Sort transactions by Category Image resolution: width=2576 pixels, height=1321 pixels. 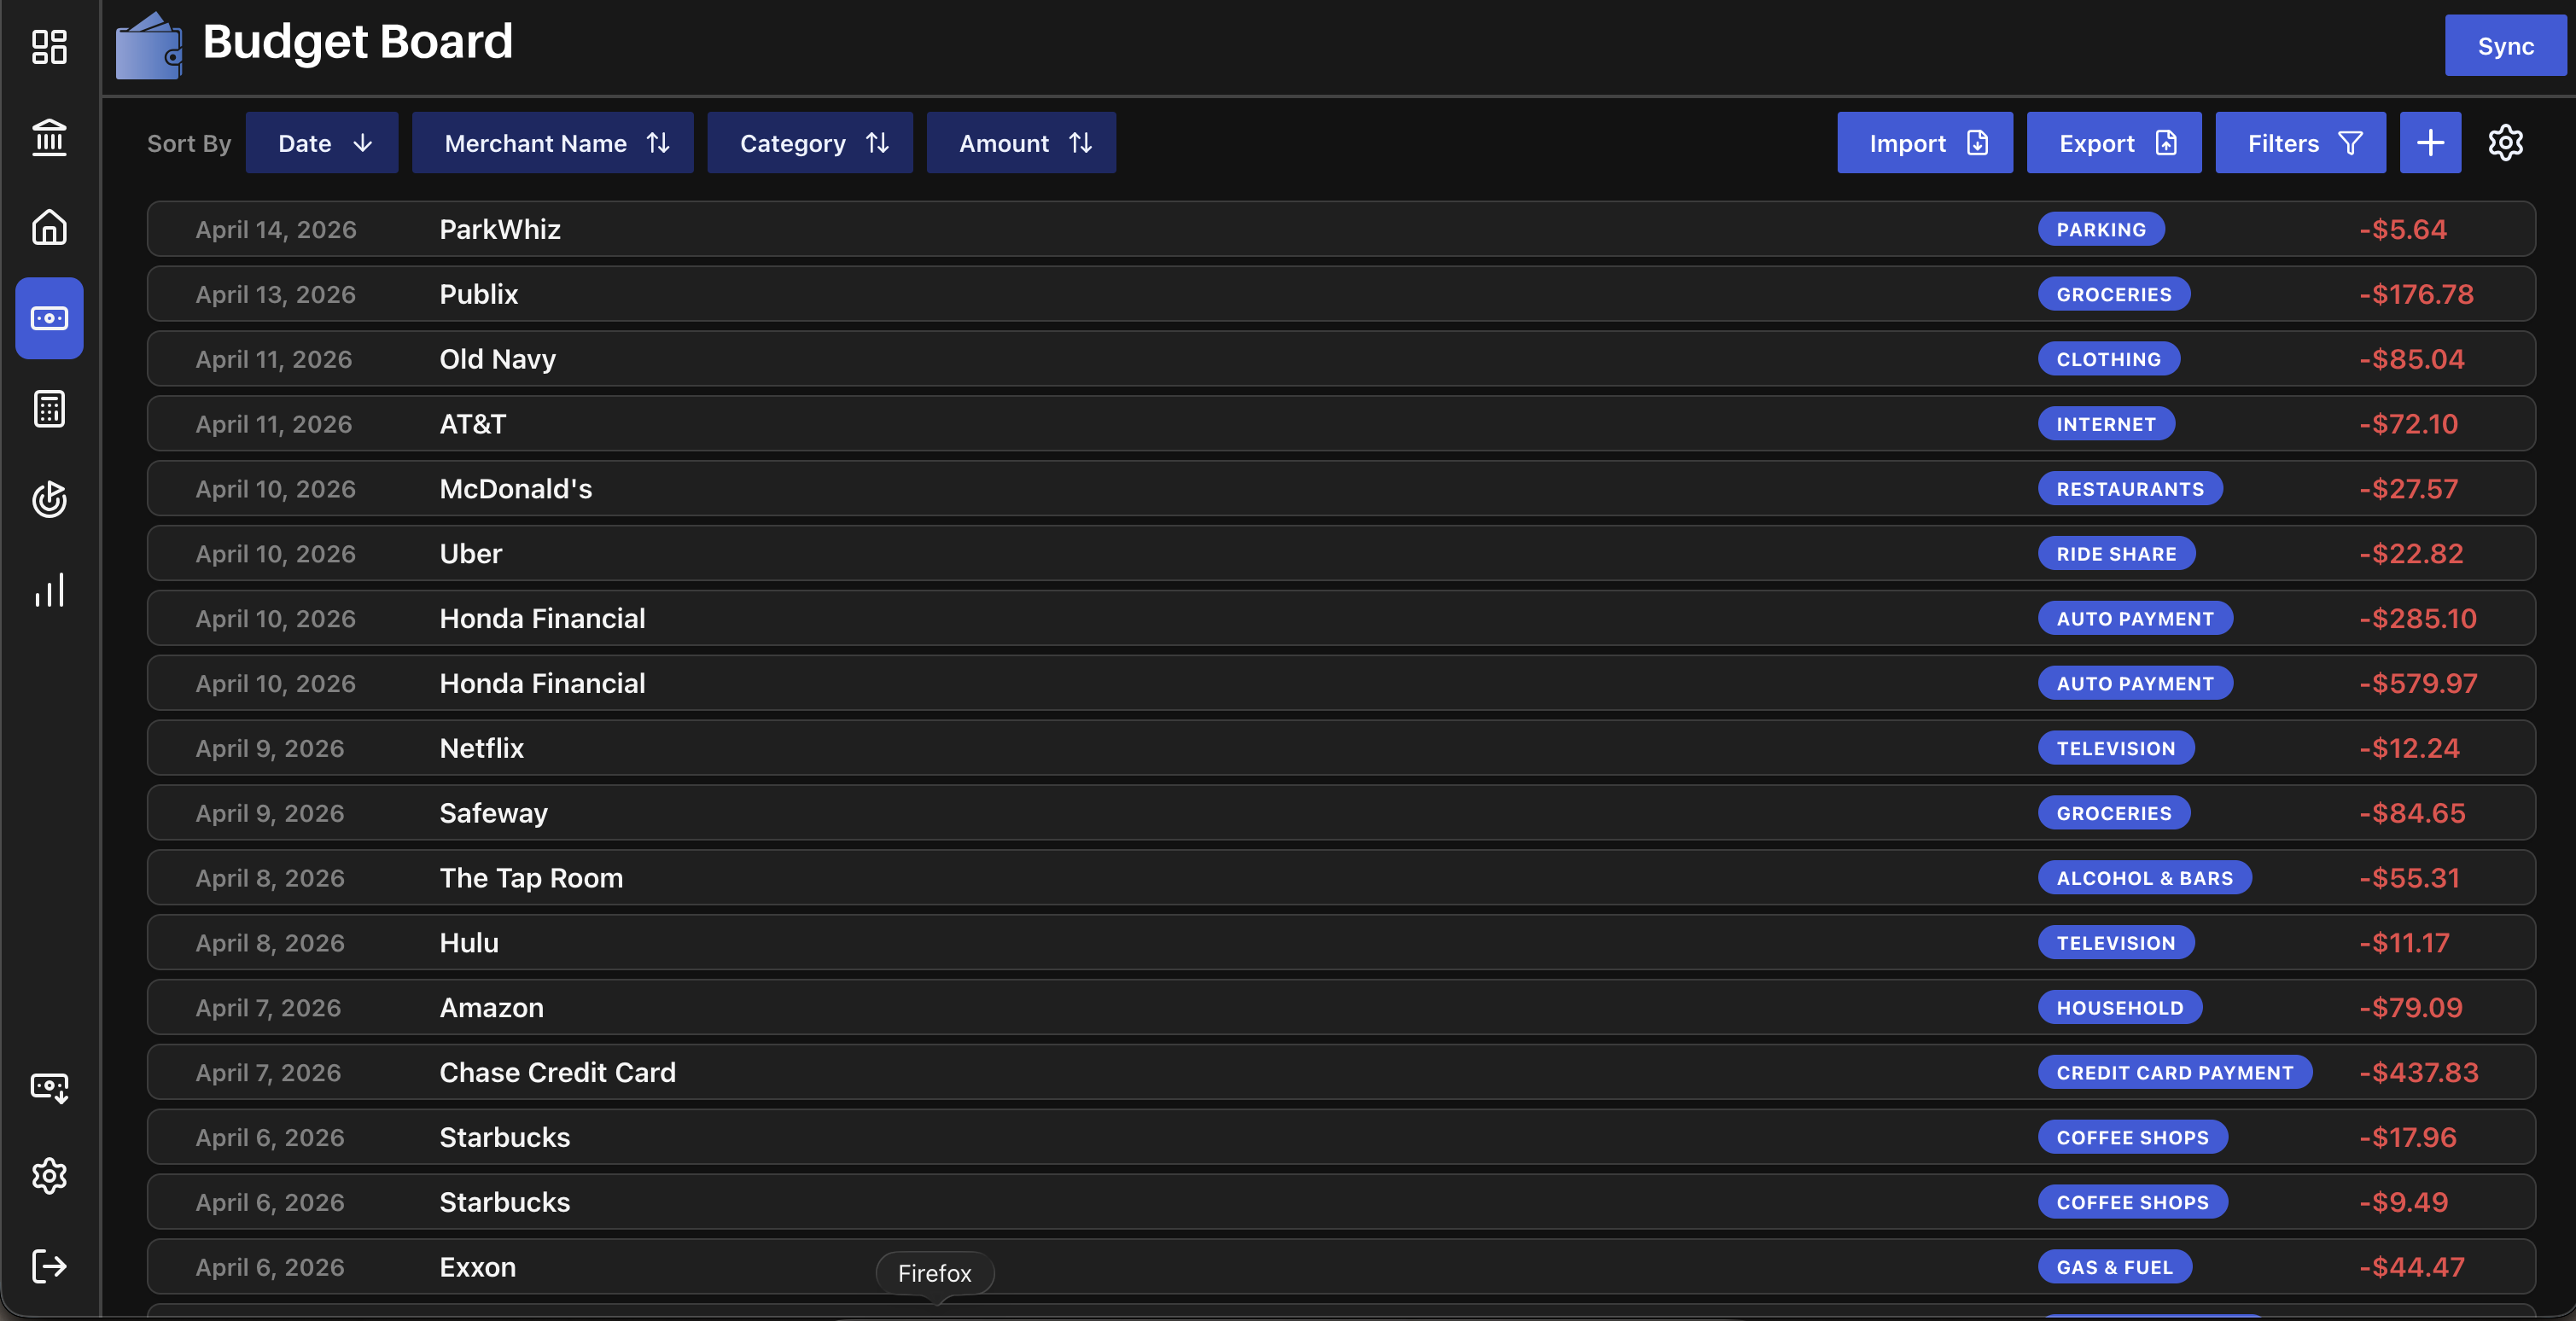pos(809,143)
